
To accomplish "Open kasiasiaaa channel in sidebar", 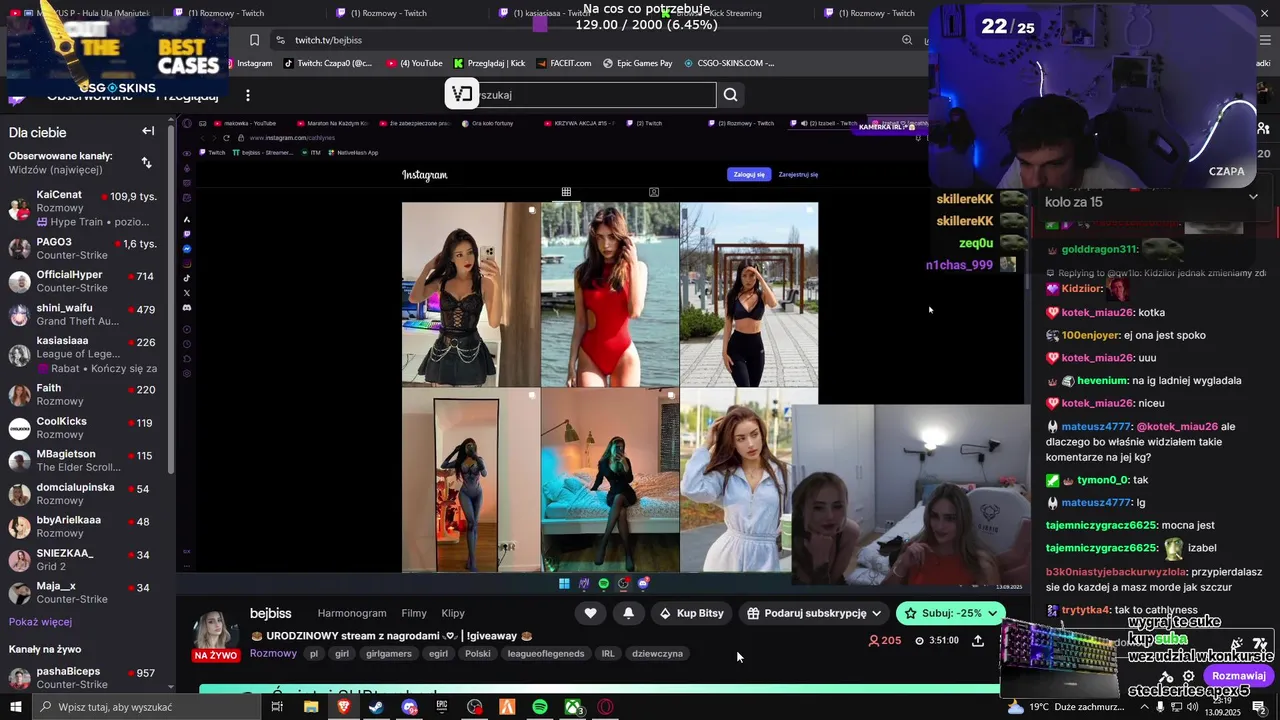I will pyautogui.click(x=84, y=354).
